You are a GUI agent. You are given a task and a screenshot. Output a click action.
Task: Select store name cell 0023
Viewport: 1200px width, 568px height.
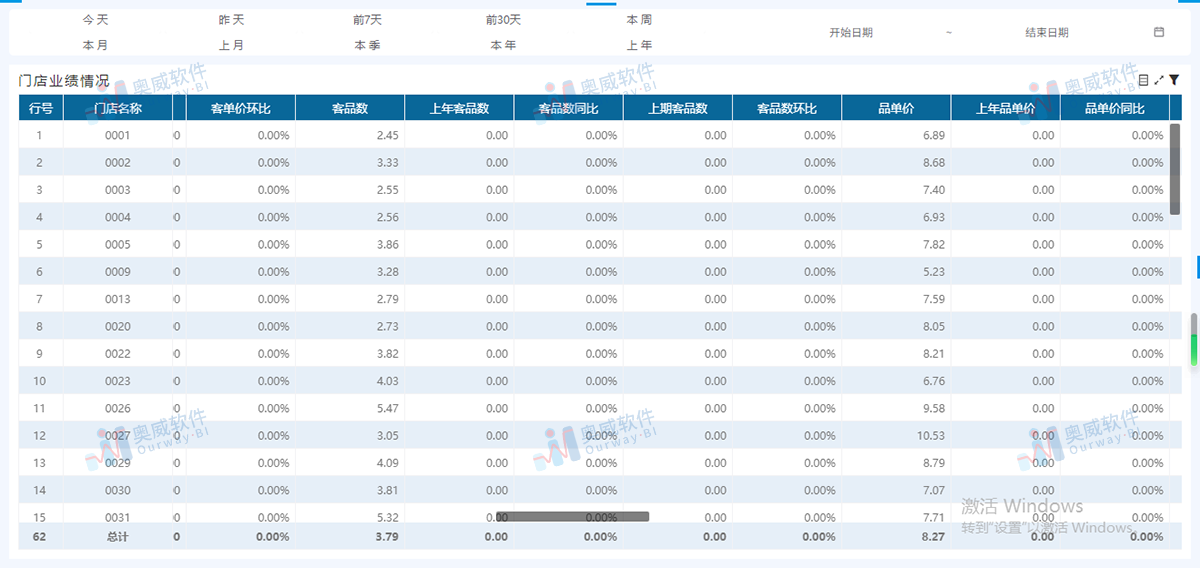(118, 381)
